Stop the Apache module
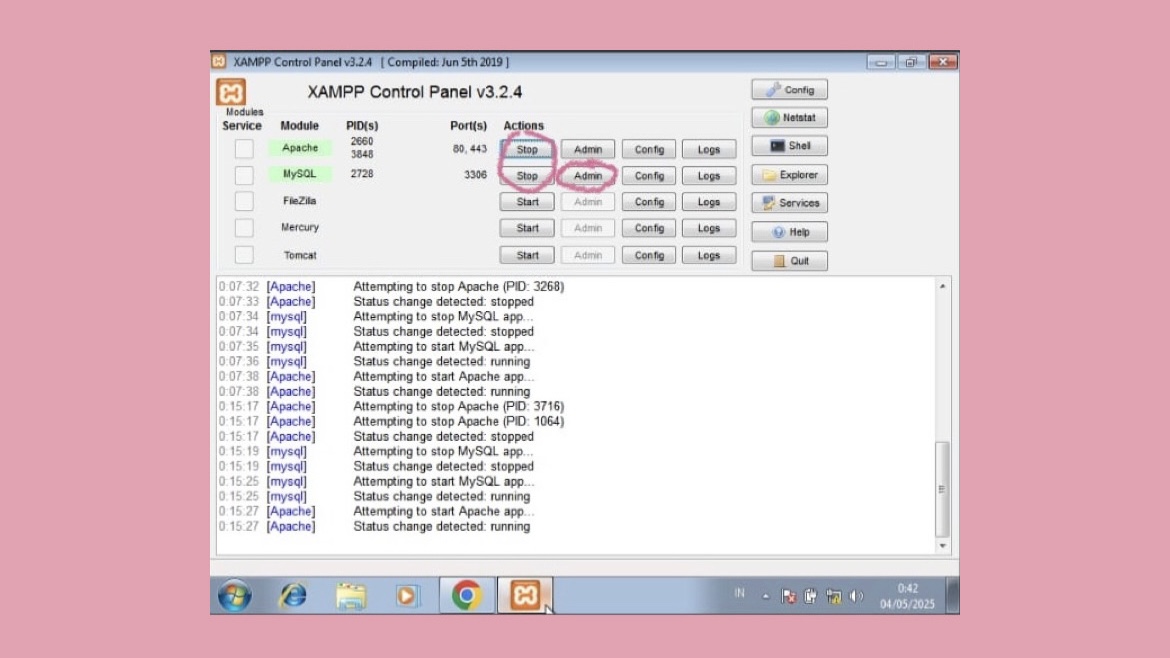Image resolution: width=1170 pixels, height=658 pixels. tap(527, 149)
